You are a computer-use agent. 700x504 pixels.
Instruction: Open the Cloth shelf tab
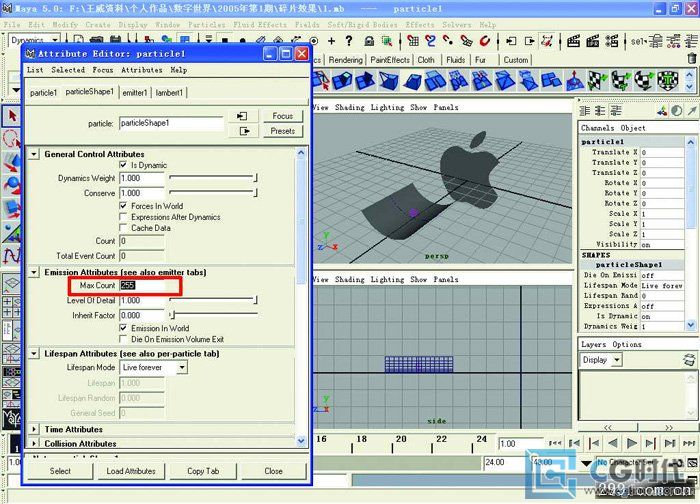tap(426, 60)
